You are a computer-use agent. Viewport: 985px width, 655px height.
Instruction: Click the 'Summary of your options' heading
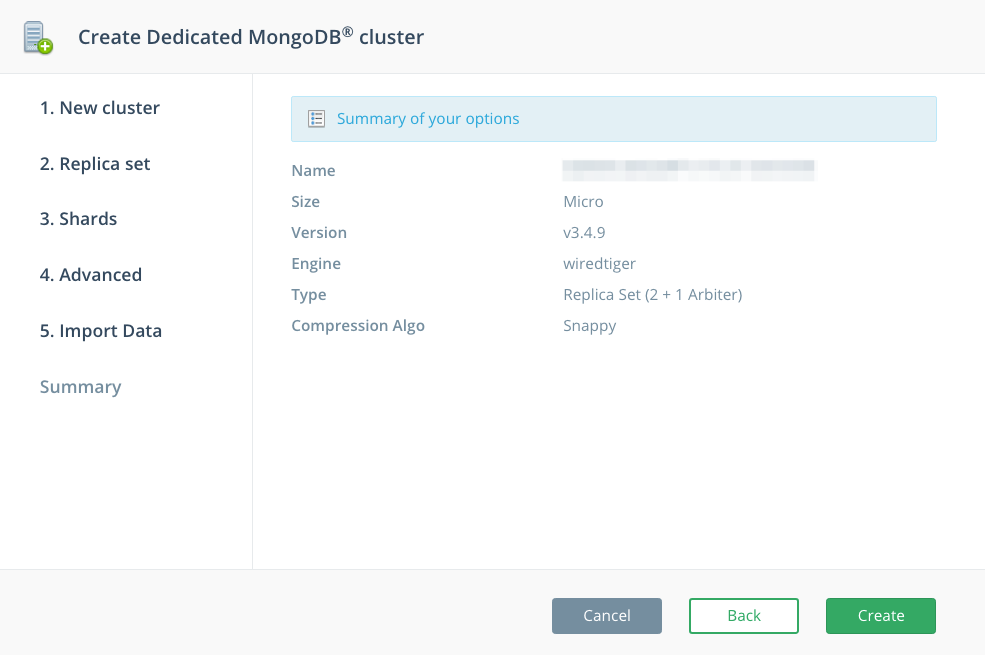click(428, 119)
